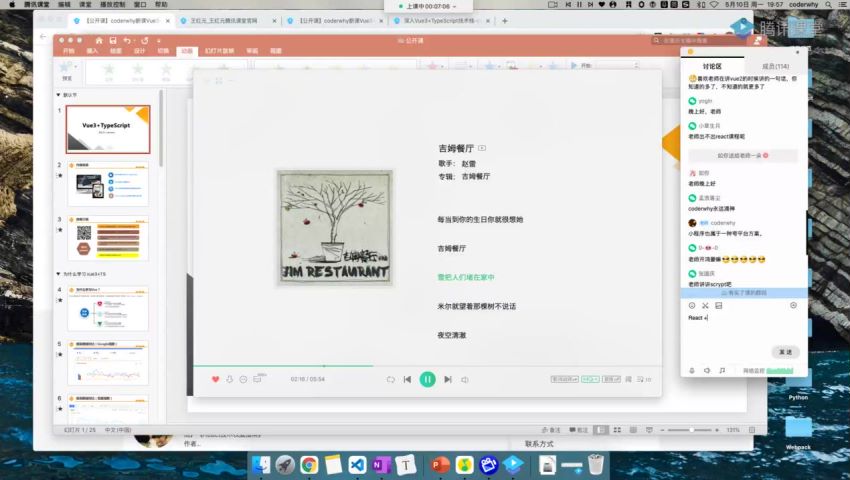Click the PowerPoint Undo icon
This screenshot has height=480, width=850.
pos(127,41)
